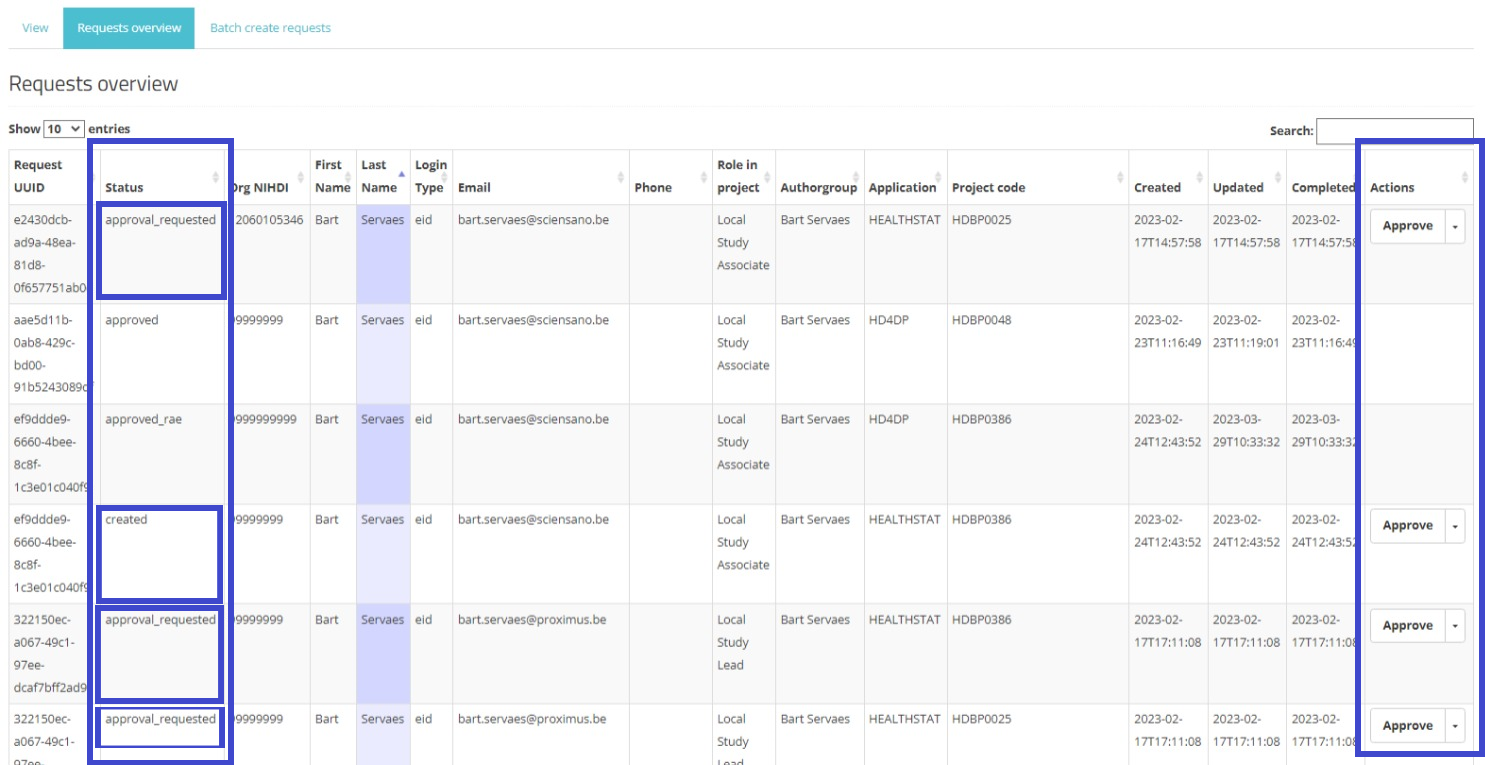Open the Batch create requests tab
Image resolution: width=1491 pixels, height=765 pixels.
(x=270, y=28)
